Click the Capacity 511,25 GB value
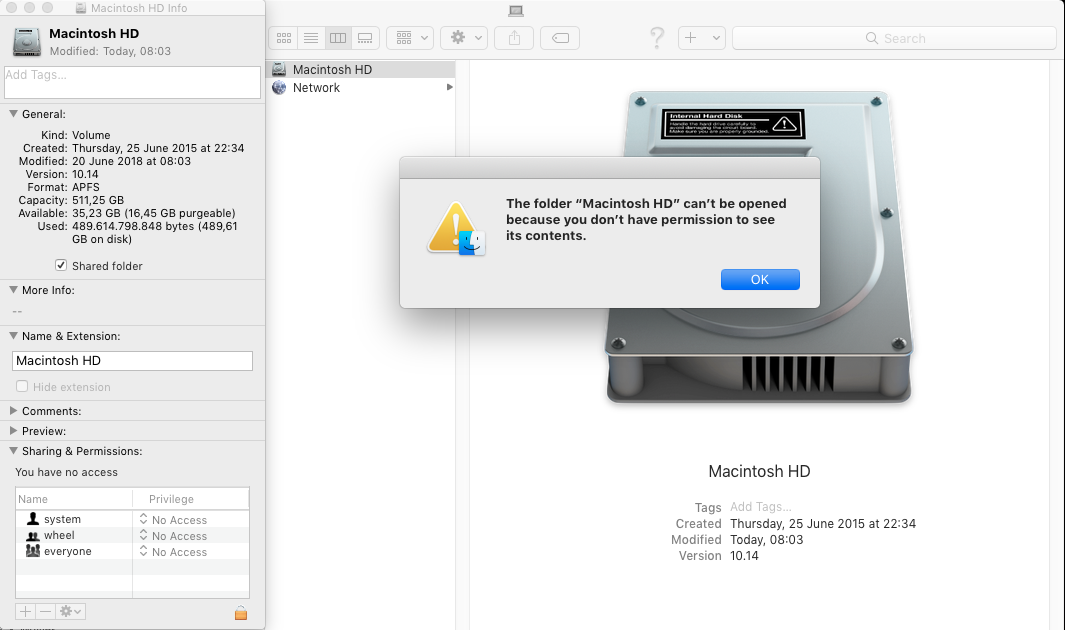The width and height of the screenshot is (1065, 630). tap(98, 200)
